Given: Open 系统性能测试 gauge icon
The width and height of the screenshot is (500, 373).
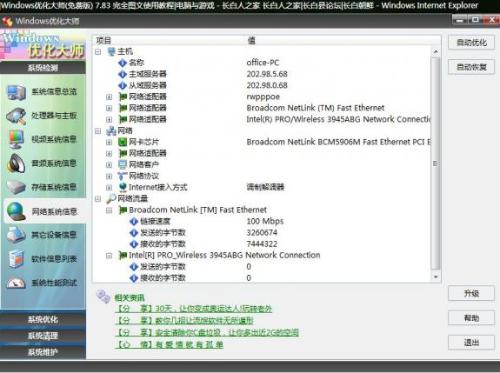Looking at the screenshot, I should pyautogui.click(x=16, y=283).
